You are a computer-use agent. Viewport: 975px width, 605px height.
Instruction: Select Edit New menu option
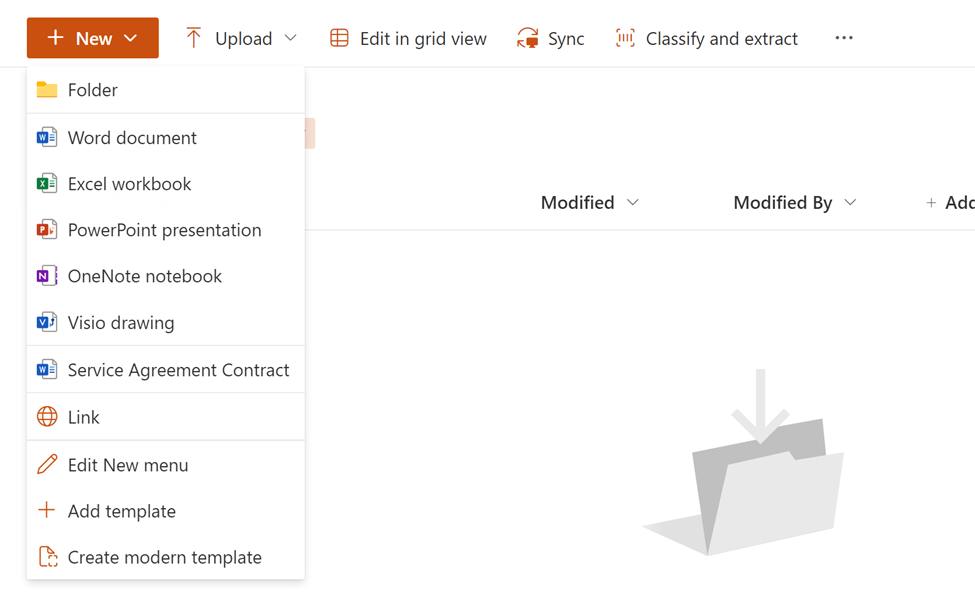(128, 465)
